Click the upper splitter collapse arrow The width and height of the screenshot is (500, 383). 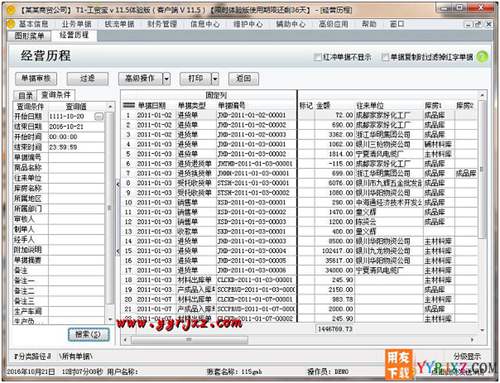[118, 184]
